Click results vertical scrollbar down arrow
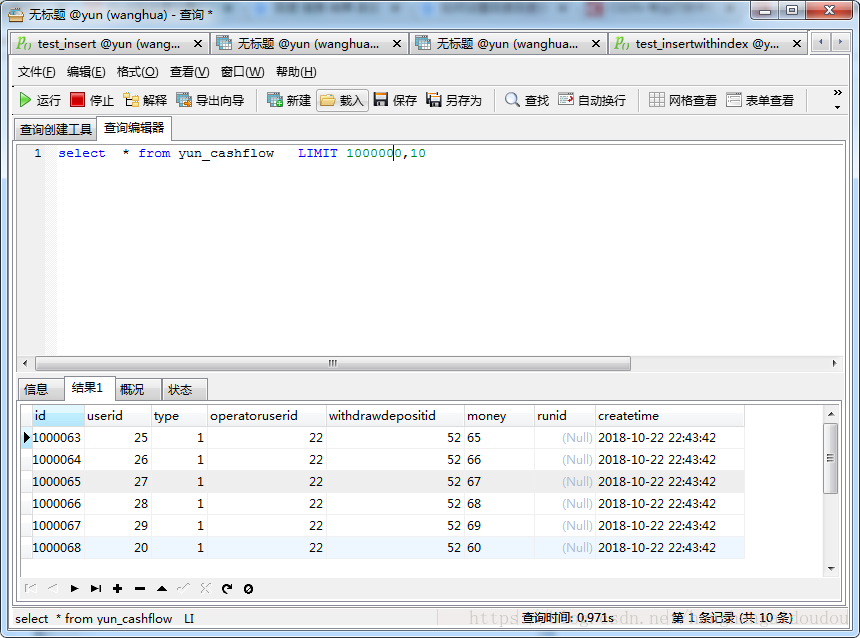Viewport: 860px width, 638px height. (x=831, y=569)
